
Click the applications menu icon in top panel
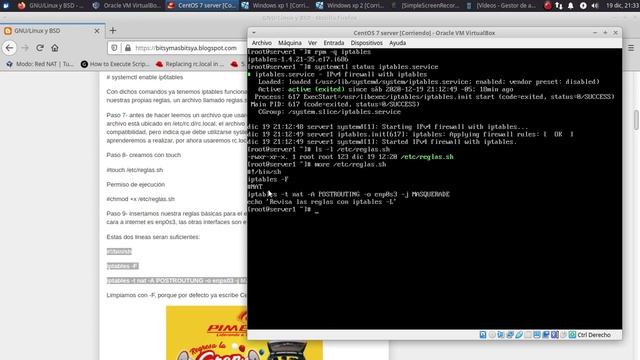pos(6,5)
